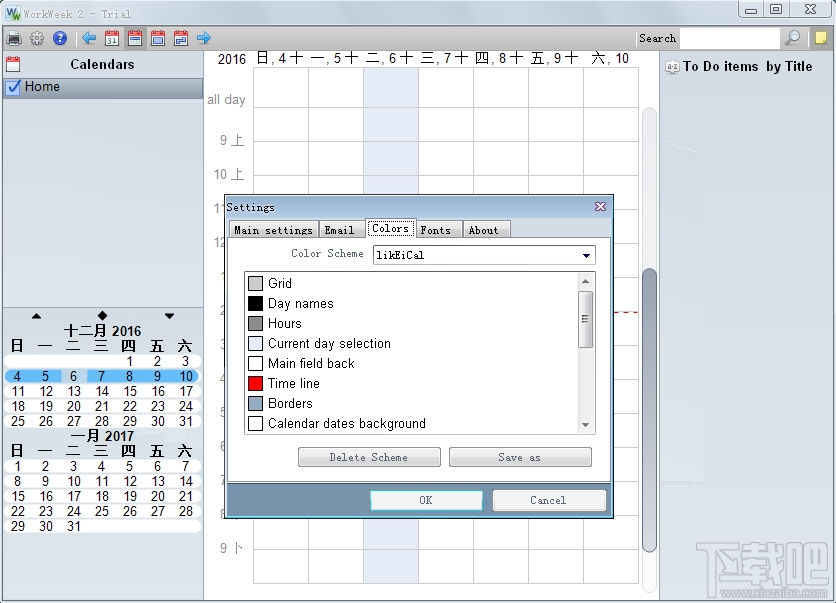Image resolution: width=836 pixels, height=603 pixels.
Task: Click the '六, 10' day column header
Action: 610,58
